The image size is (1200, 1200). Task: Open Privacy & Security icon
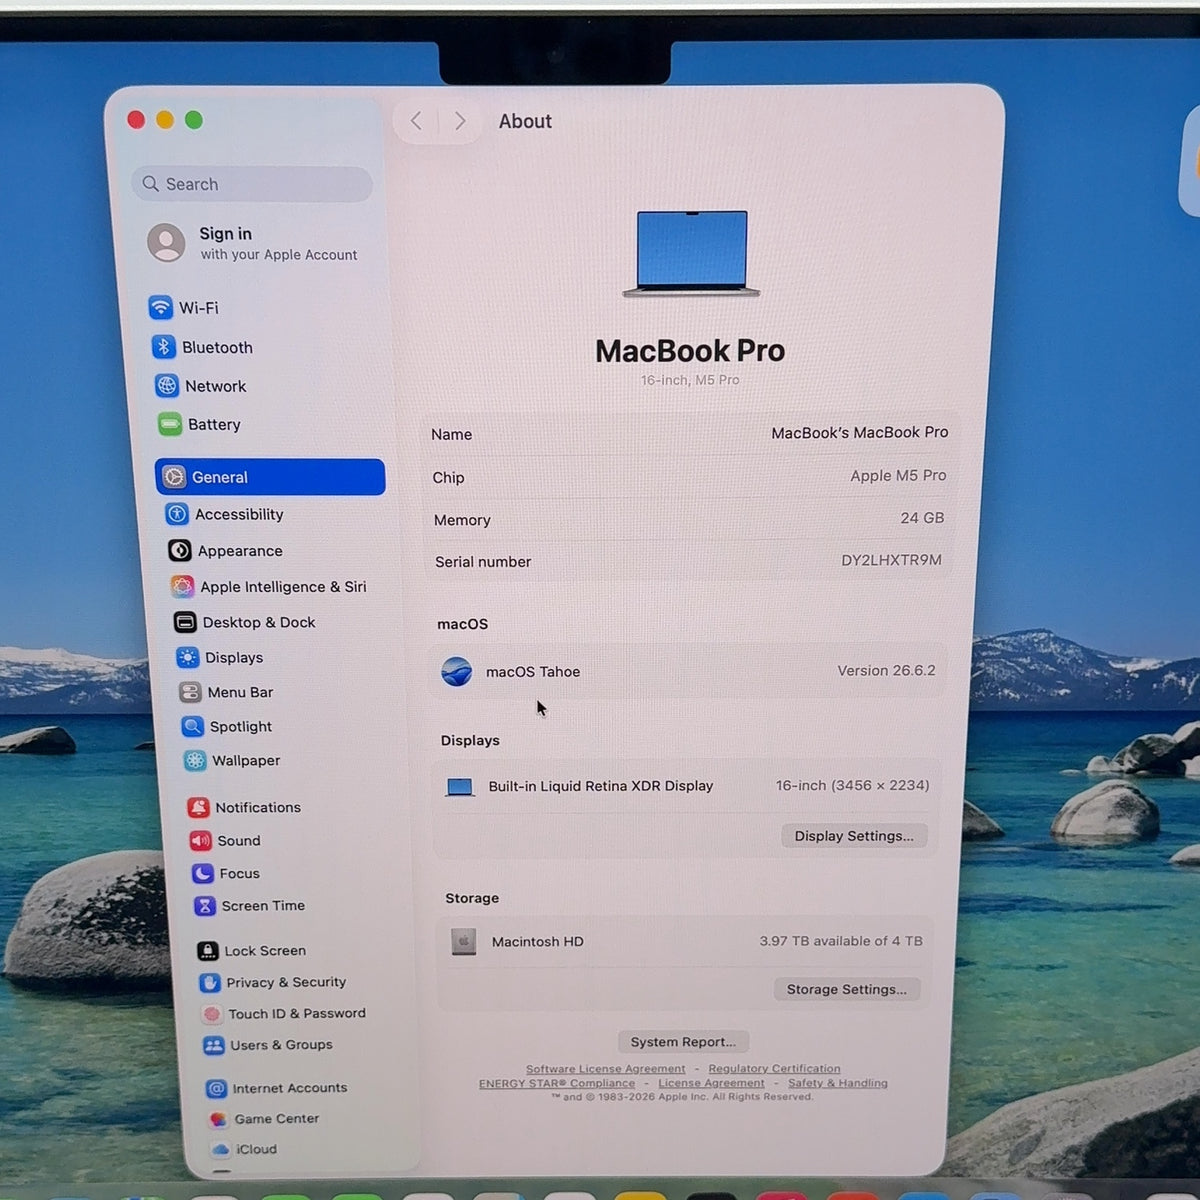210,983
